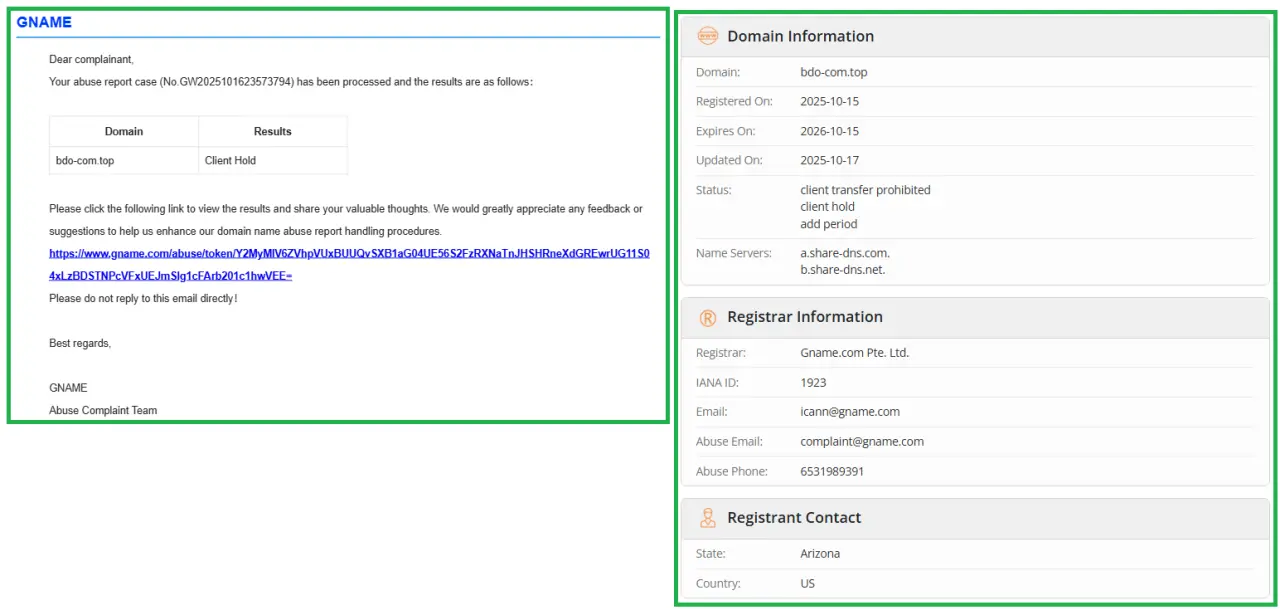
Task: Click the Expires On field label
Action: click(x=726, y=131)
